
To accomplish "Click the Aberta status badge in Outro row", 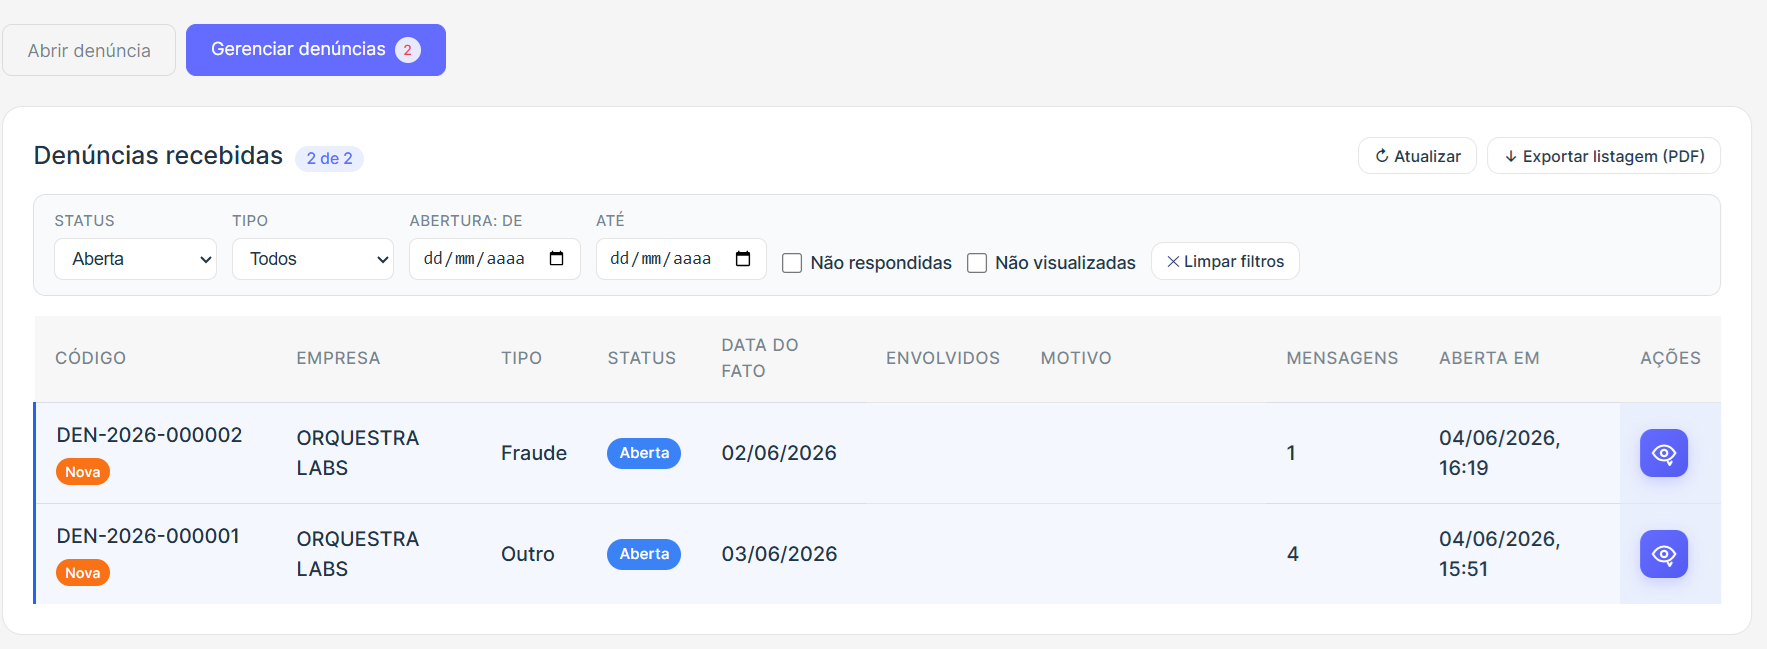I will (644, 554).
